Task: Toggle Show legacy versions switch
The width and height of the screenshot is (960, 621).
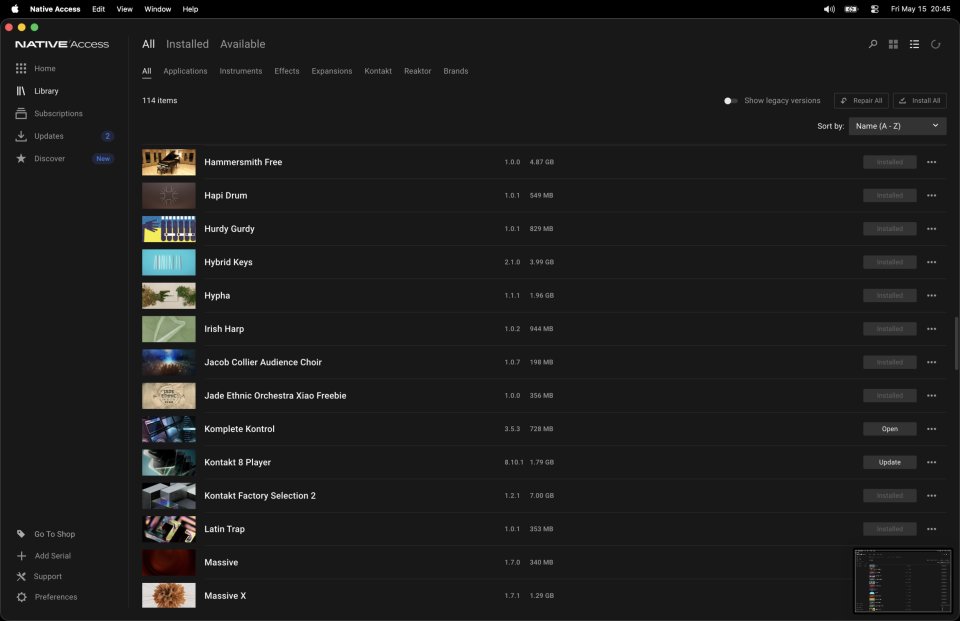Action: tap(730, 100)
